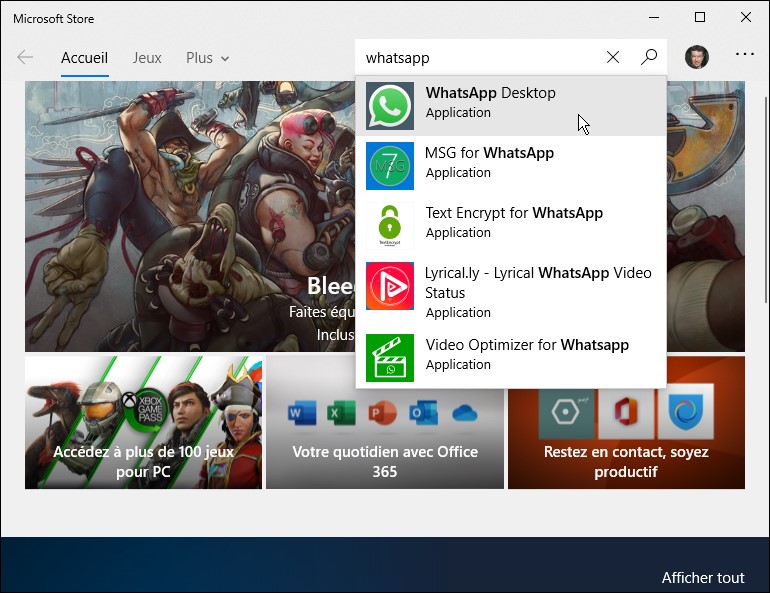The width and height of the screenshot is (770, 593).
Task: Click the MSG for WhatsApp icon
Action: 390,166
